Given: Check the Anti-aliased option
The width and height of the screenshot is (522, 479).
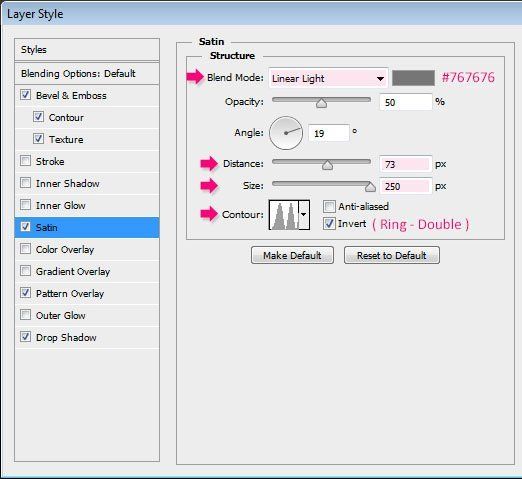Looking at the screenshot, I should pos(329,207).
